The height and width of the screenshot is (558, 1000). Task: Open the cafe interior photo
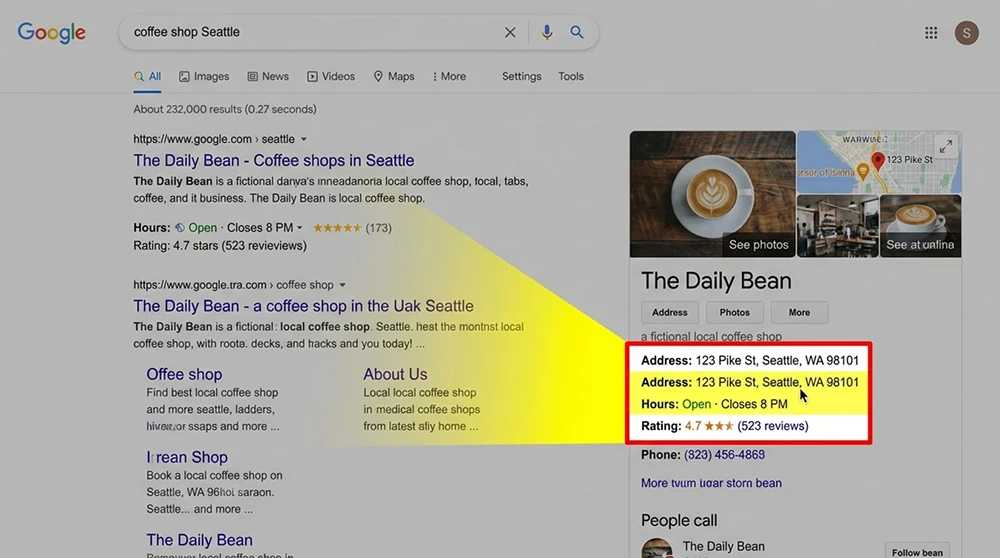(837, 226)
